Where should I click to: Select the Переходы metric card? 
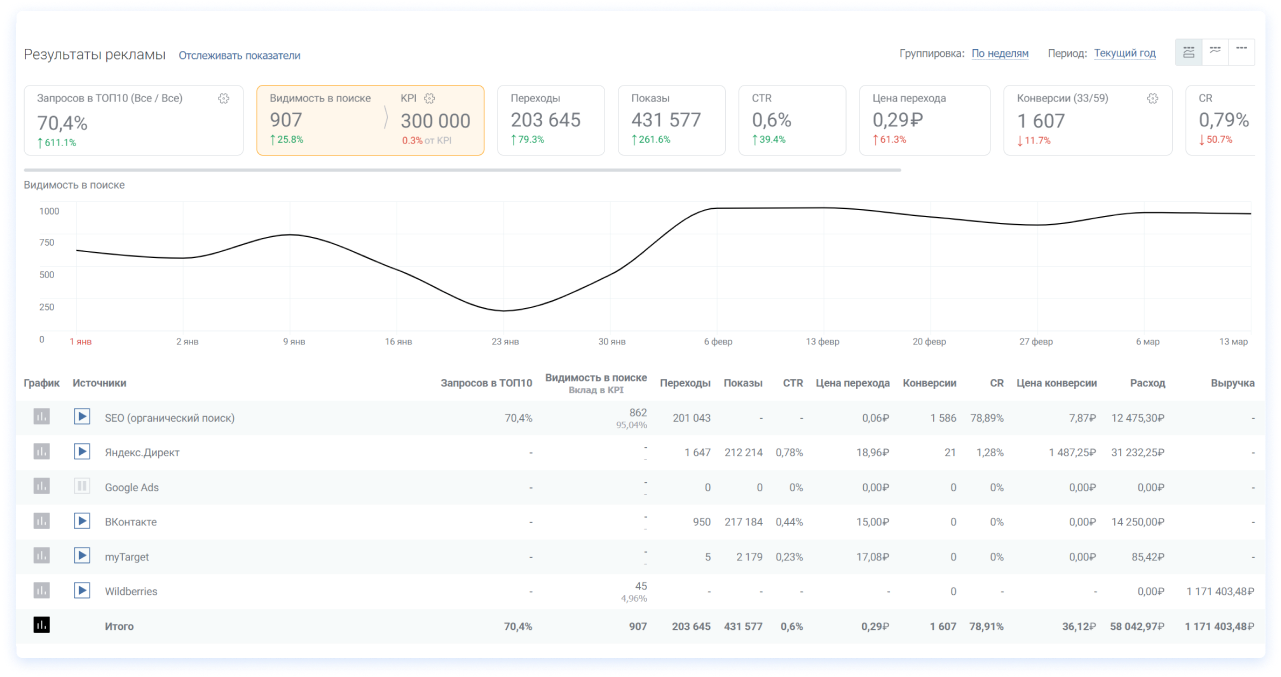tap(551, 120)
